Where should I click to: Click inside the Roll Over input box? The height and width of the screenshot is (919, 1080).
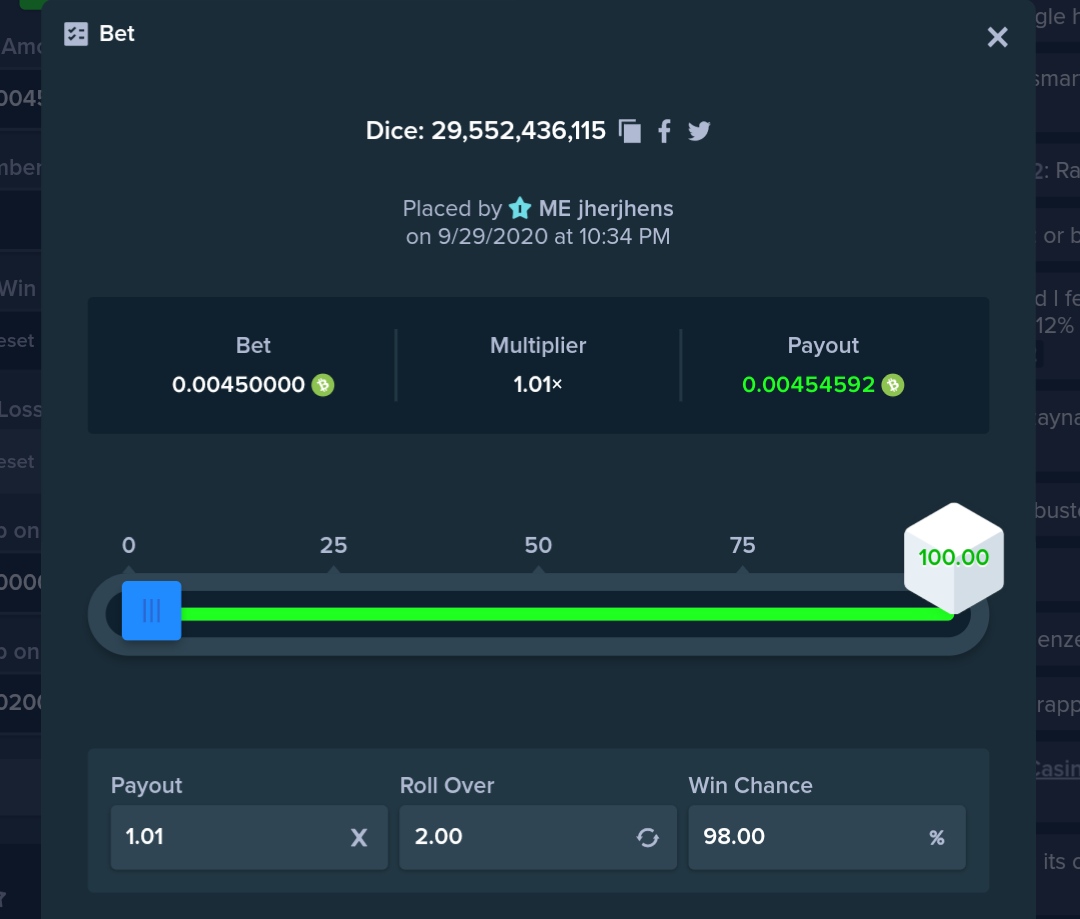coord(500,837)
